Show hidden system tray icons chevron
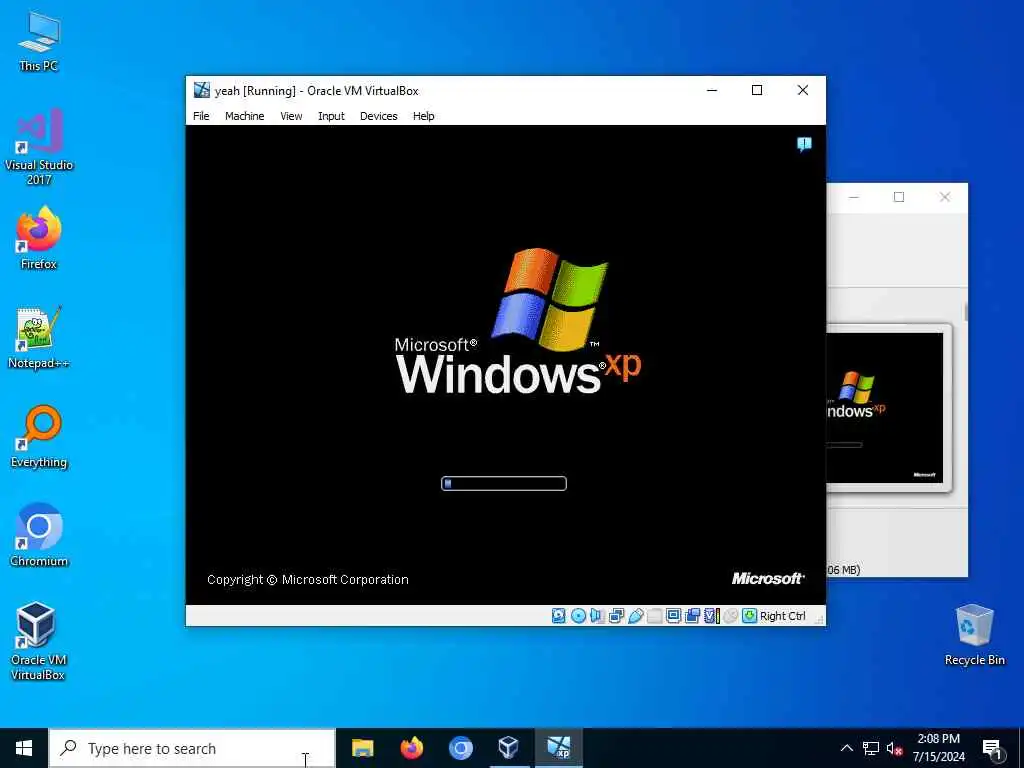The width and height of the screenshot is (1024, 768). pyautogui.click(x=846, y=748)
